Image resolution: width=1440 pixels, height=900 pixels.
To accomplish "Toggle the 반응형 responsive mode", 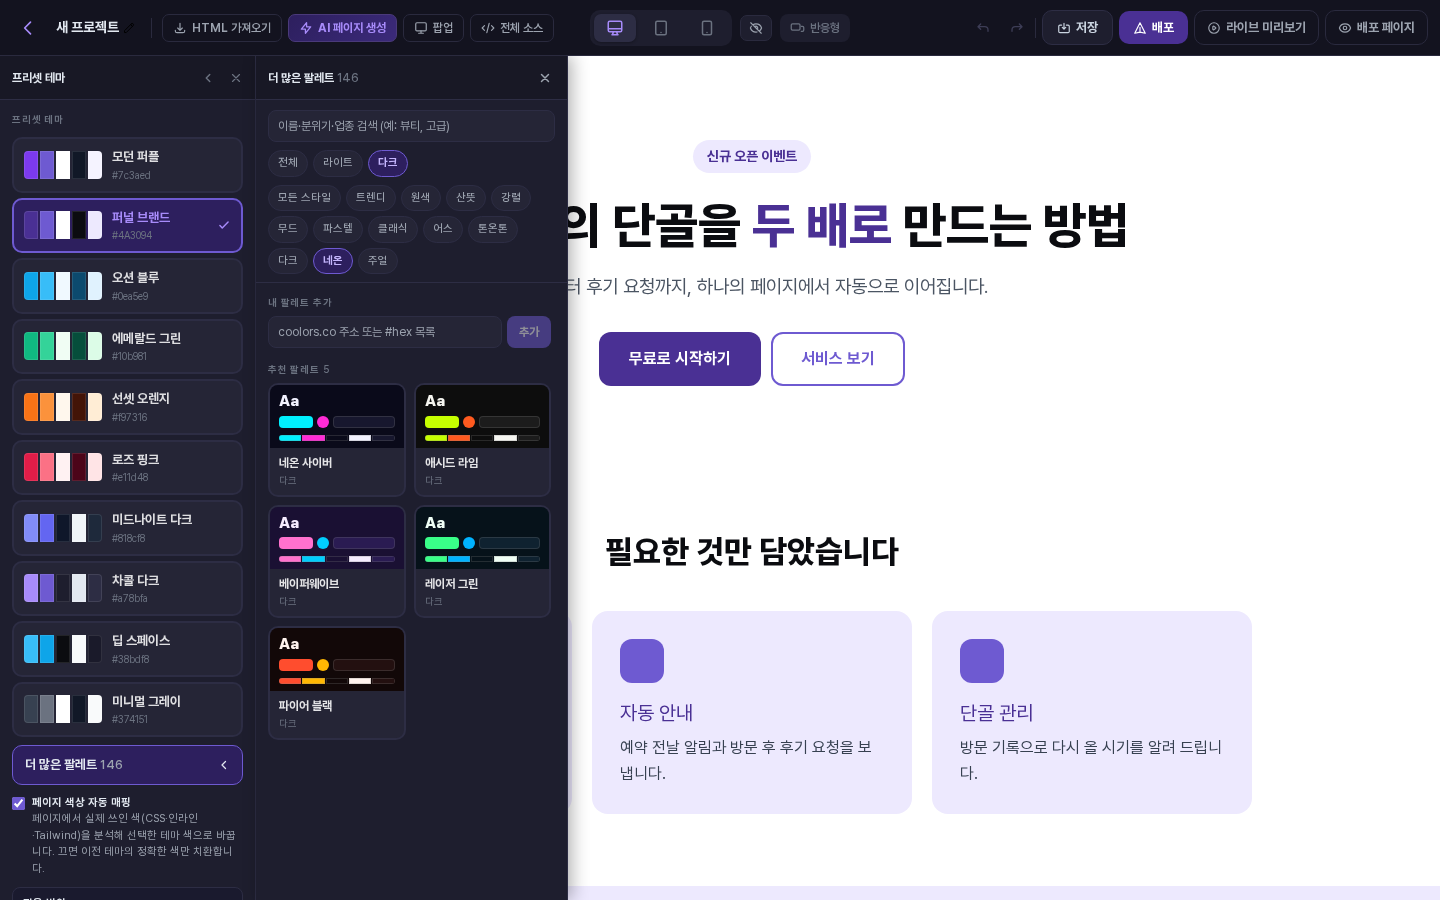I will [815, 28].
